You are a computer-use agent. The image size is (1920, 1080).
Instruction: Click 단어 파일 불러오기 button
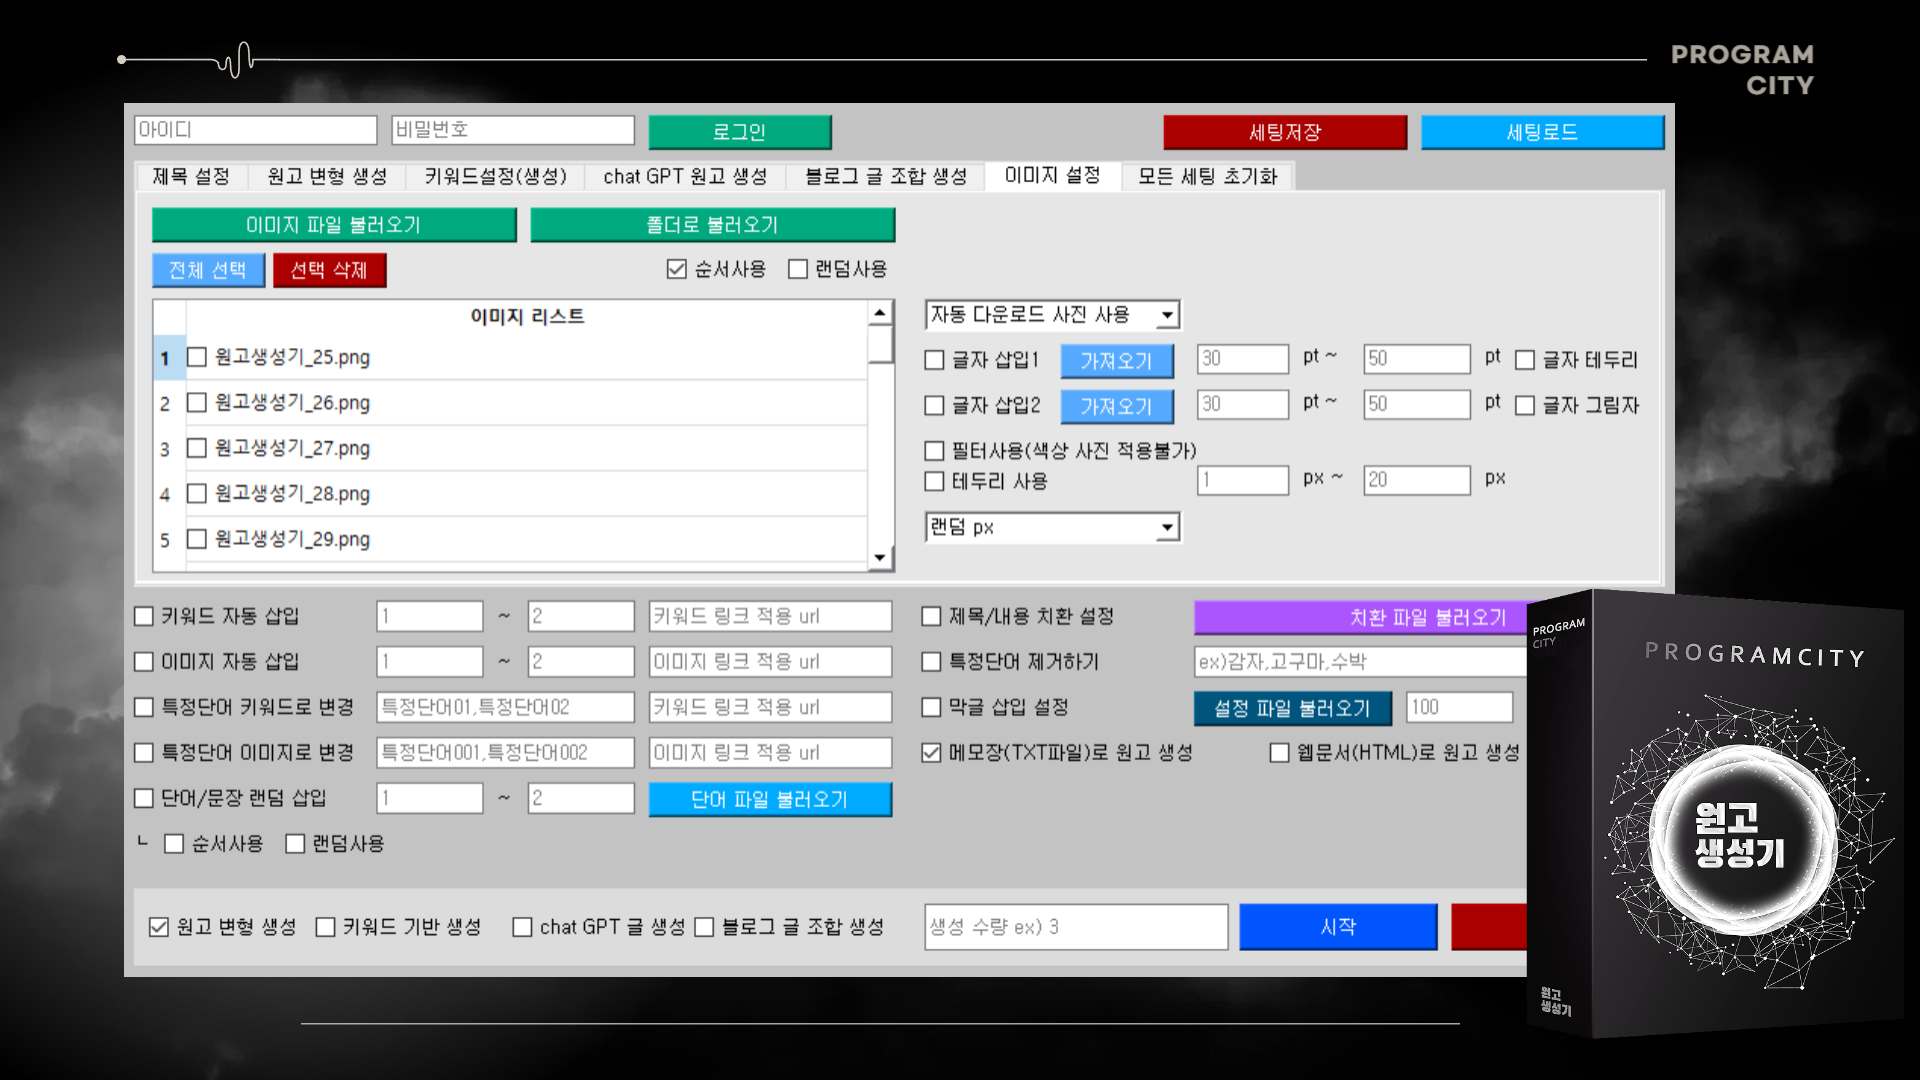770,800
